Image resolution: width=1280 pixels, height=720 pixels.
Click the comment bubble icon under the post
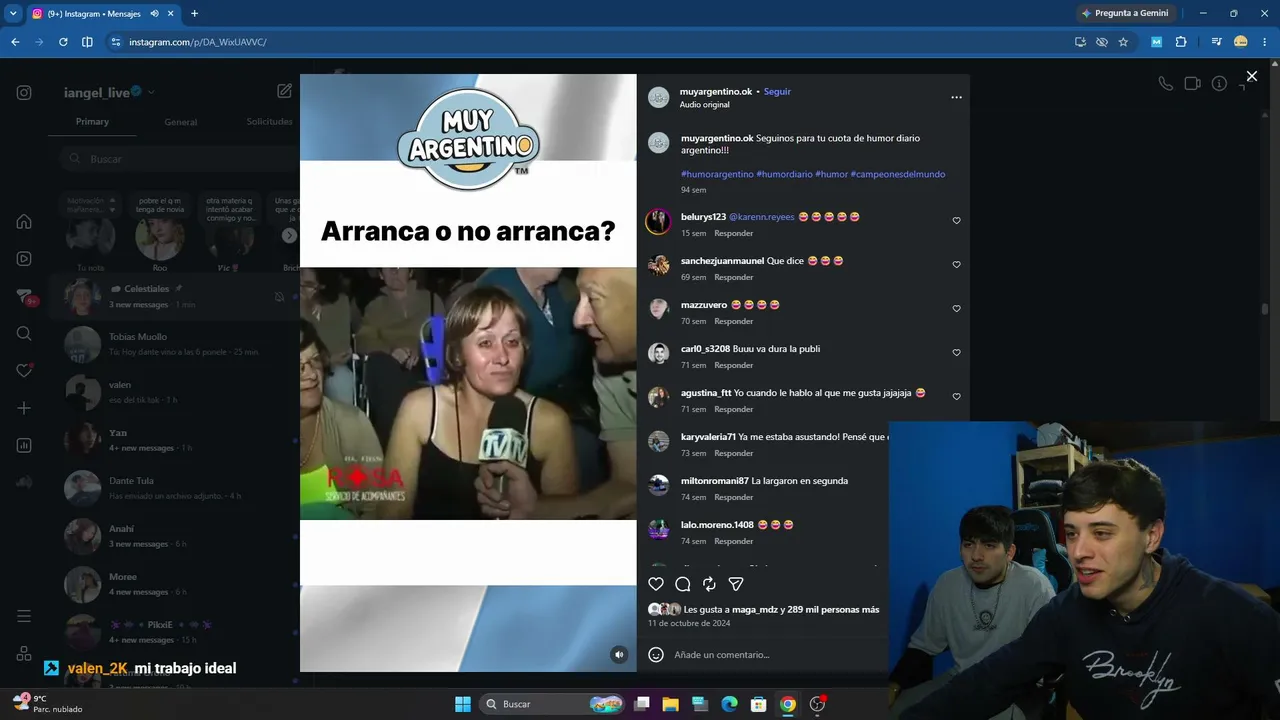pos(683,584)
